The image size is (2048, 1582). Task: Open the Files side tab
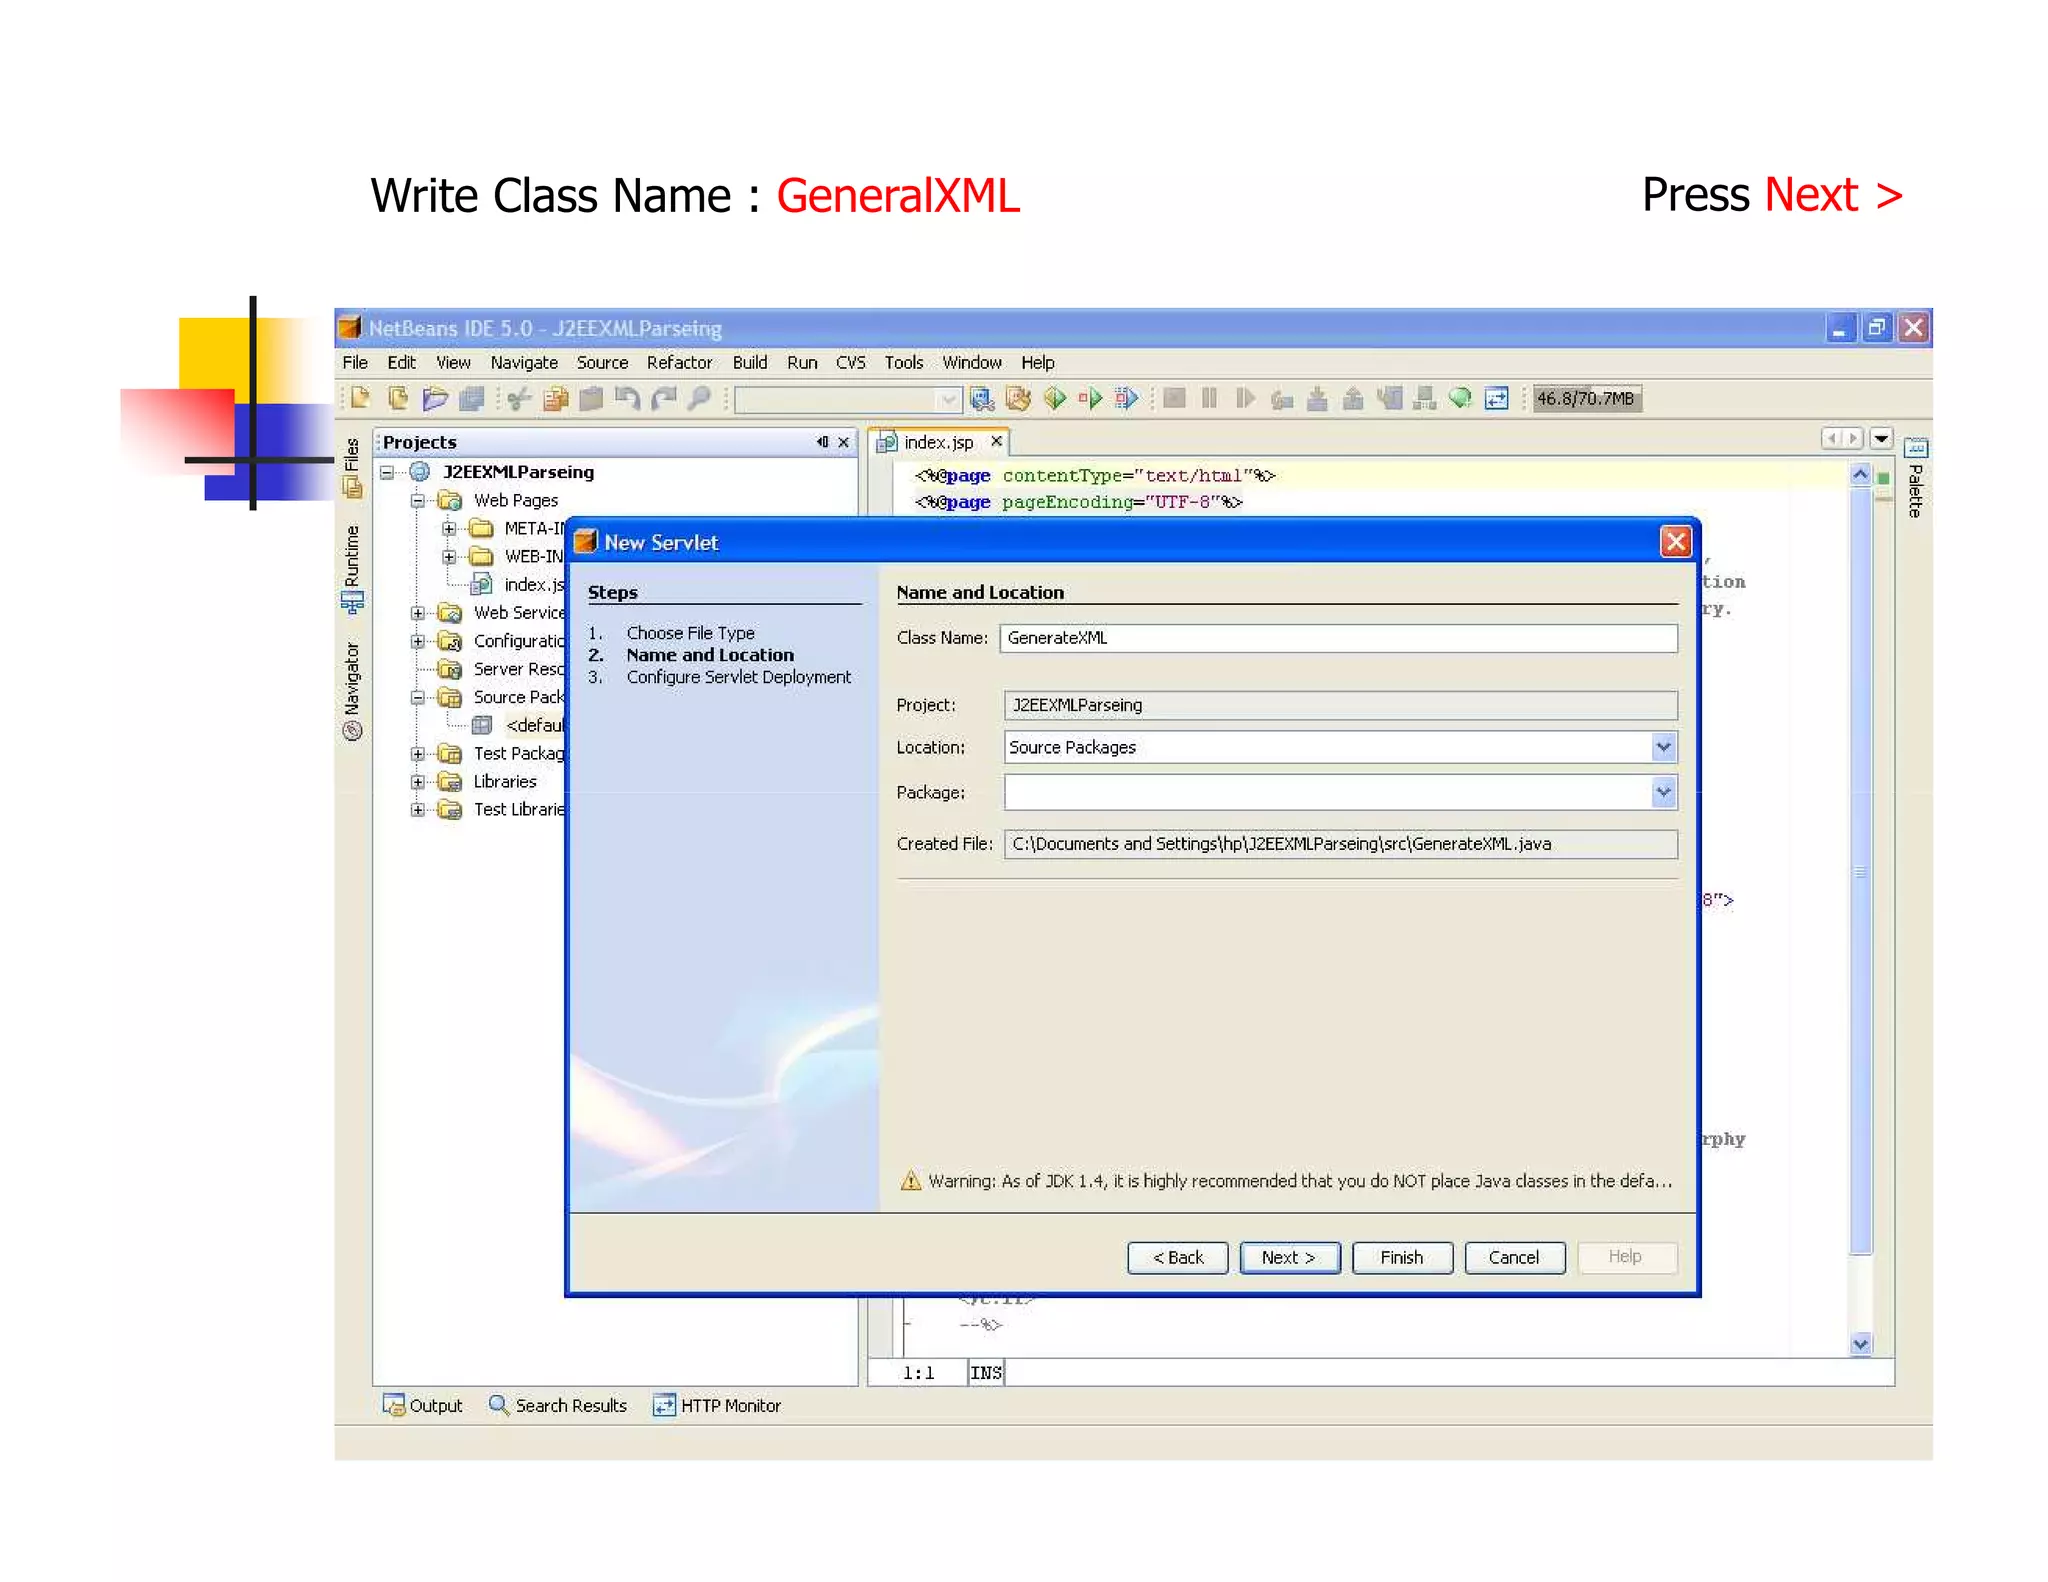pos(352,467)
